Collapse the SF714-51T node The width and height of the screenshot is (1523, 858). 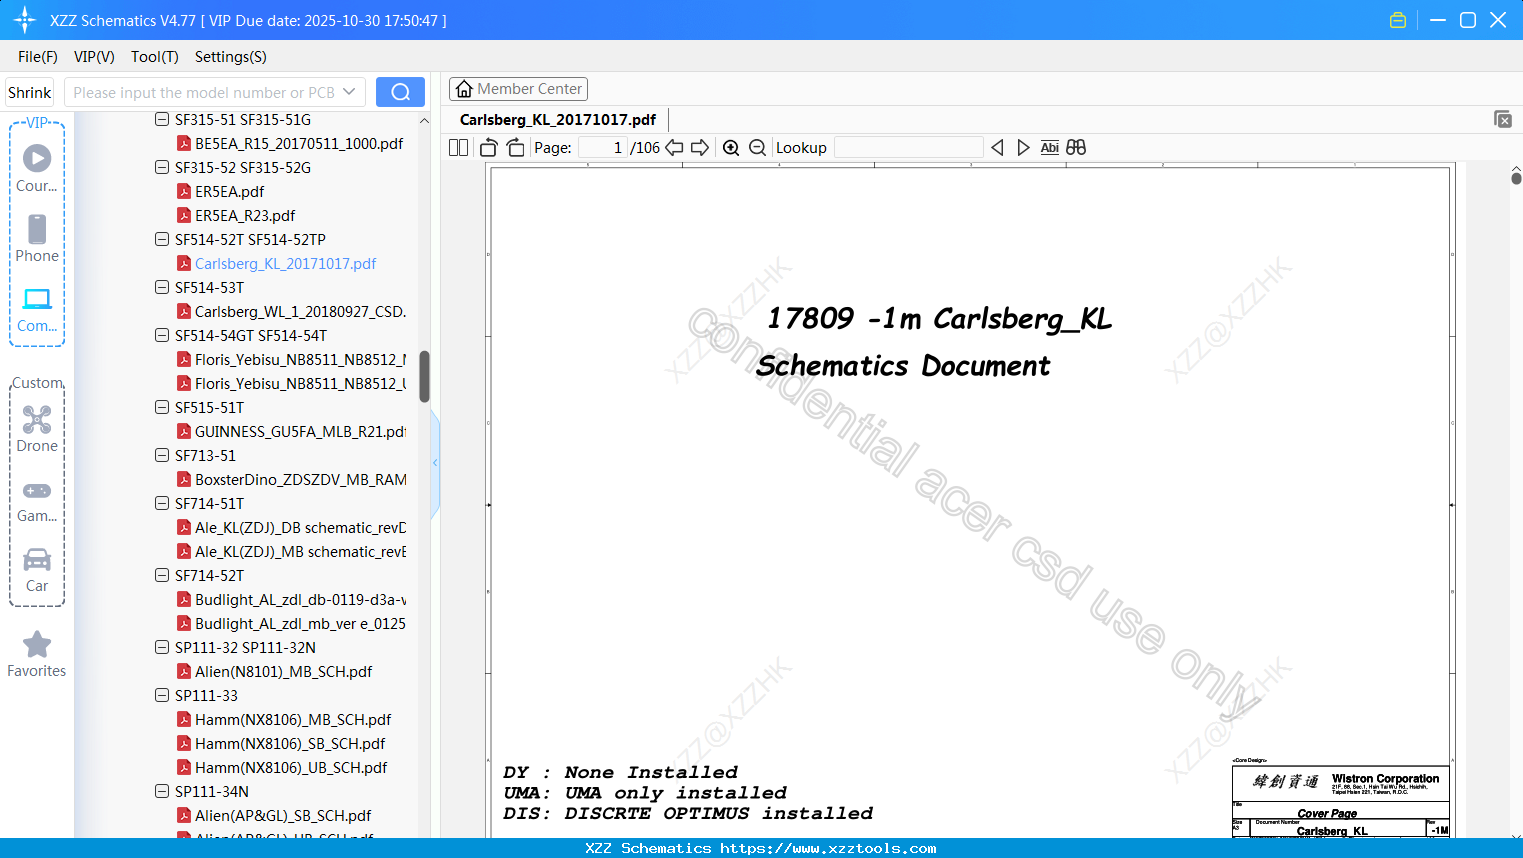(162, 503)
